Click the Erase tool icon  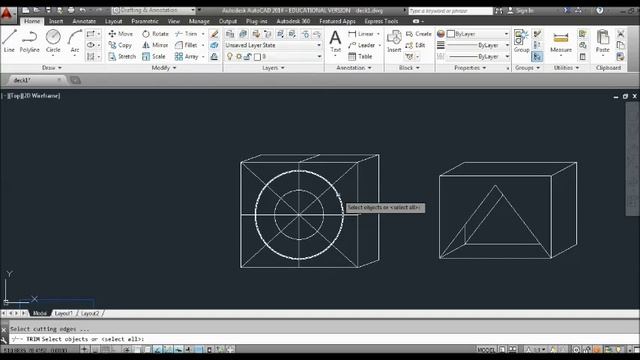click(214, 34)
